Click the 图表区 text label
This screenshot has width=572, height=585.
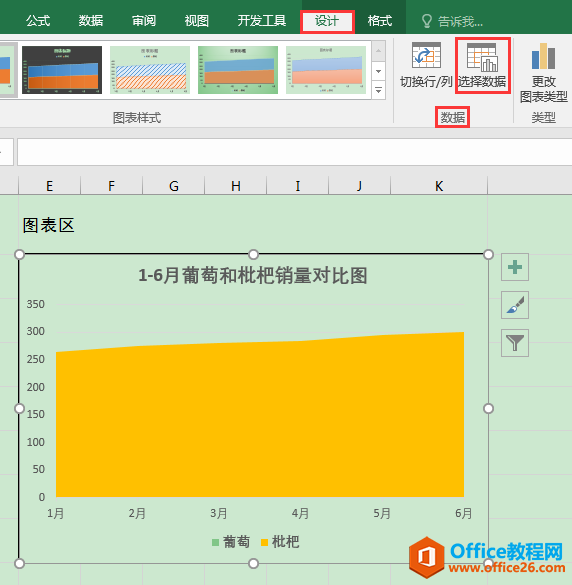pos(49,225)
